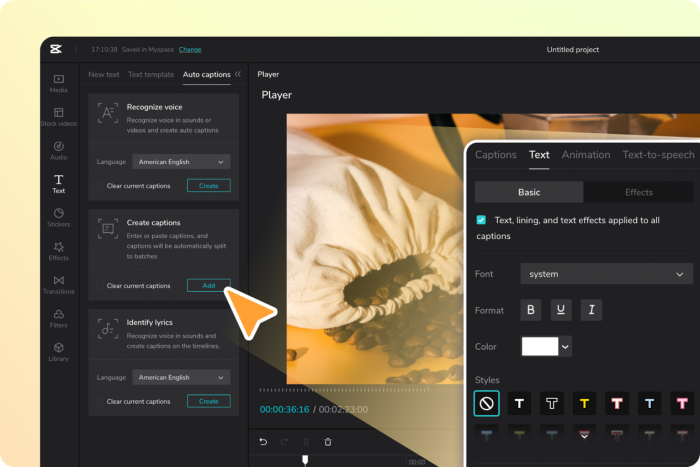Viewport: 700px width, 467px height.
Task: Click Add button in Create captions
Action: point(208,286)
